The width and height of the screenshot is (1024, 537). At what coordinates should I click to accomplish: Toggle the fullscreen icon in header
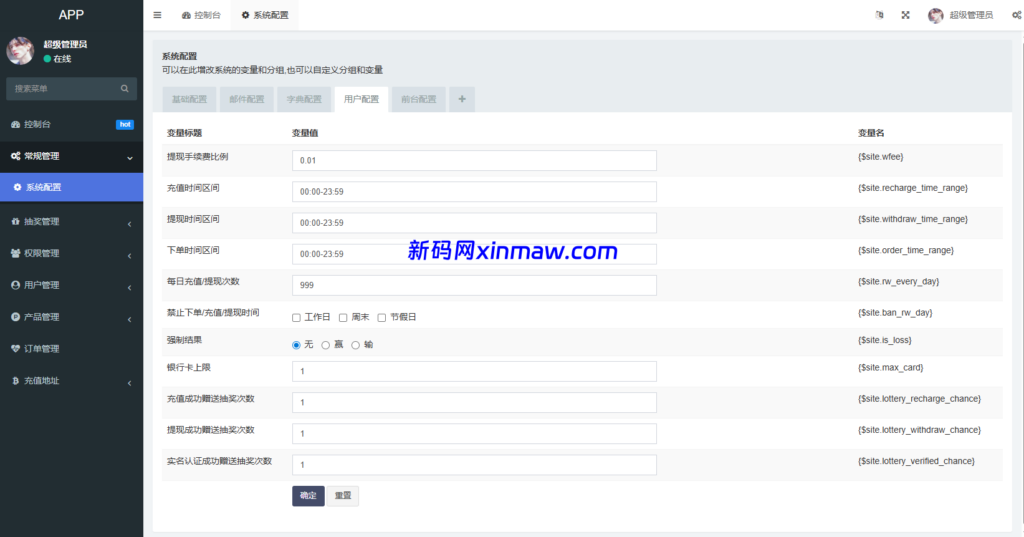906,15
